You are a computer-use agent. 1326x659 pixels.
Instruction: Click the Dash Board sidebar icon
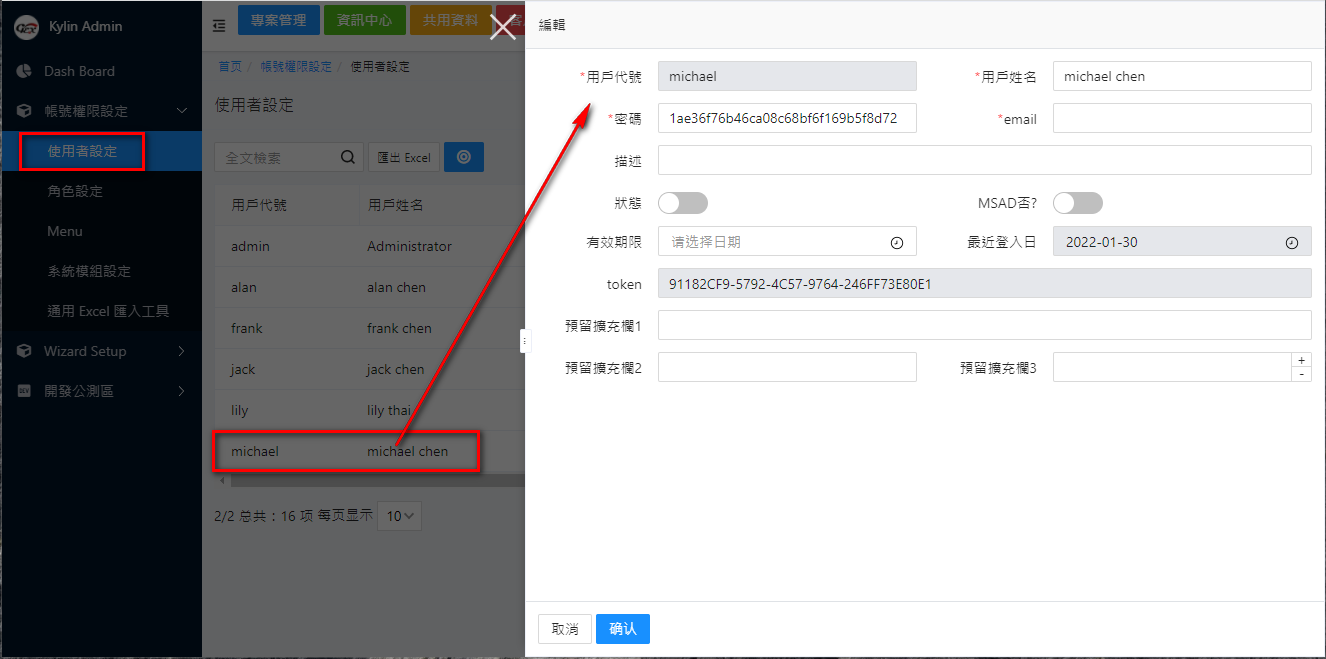(25, 71)
